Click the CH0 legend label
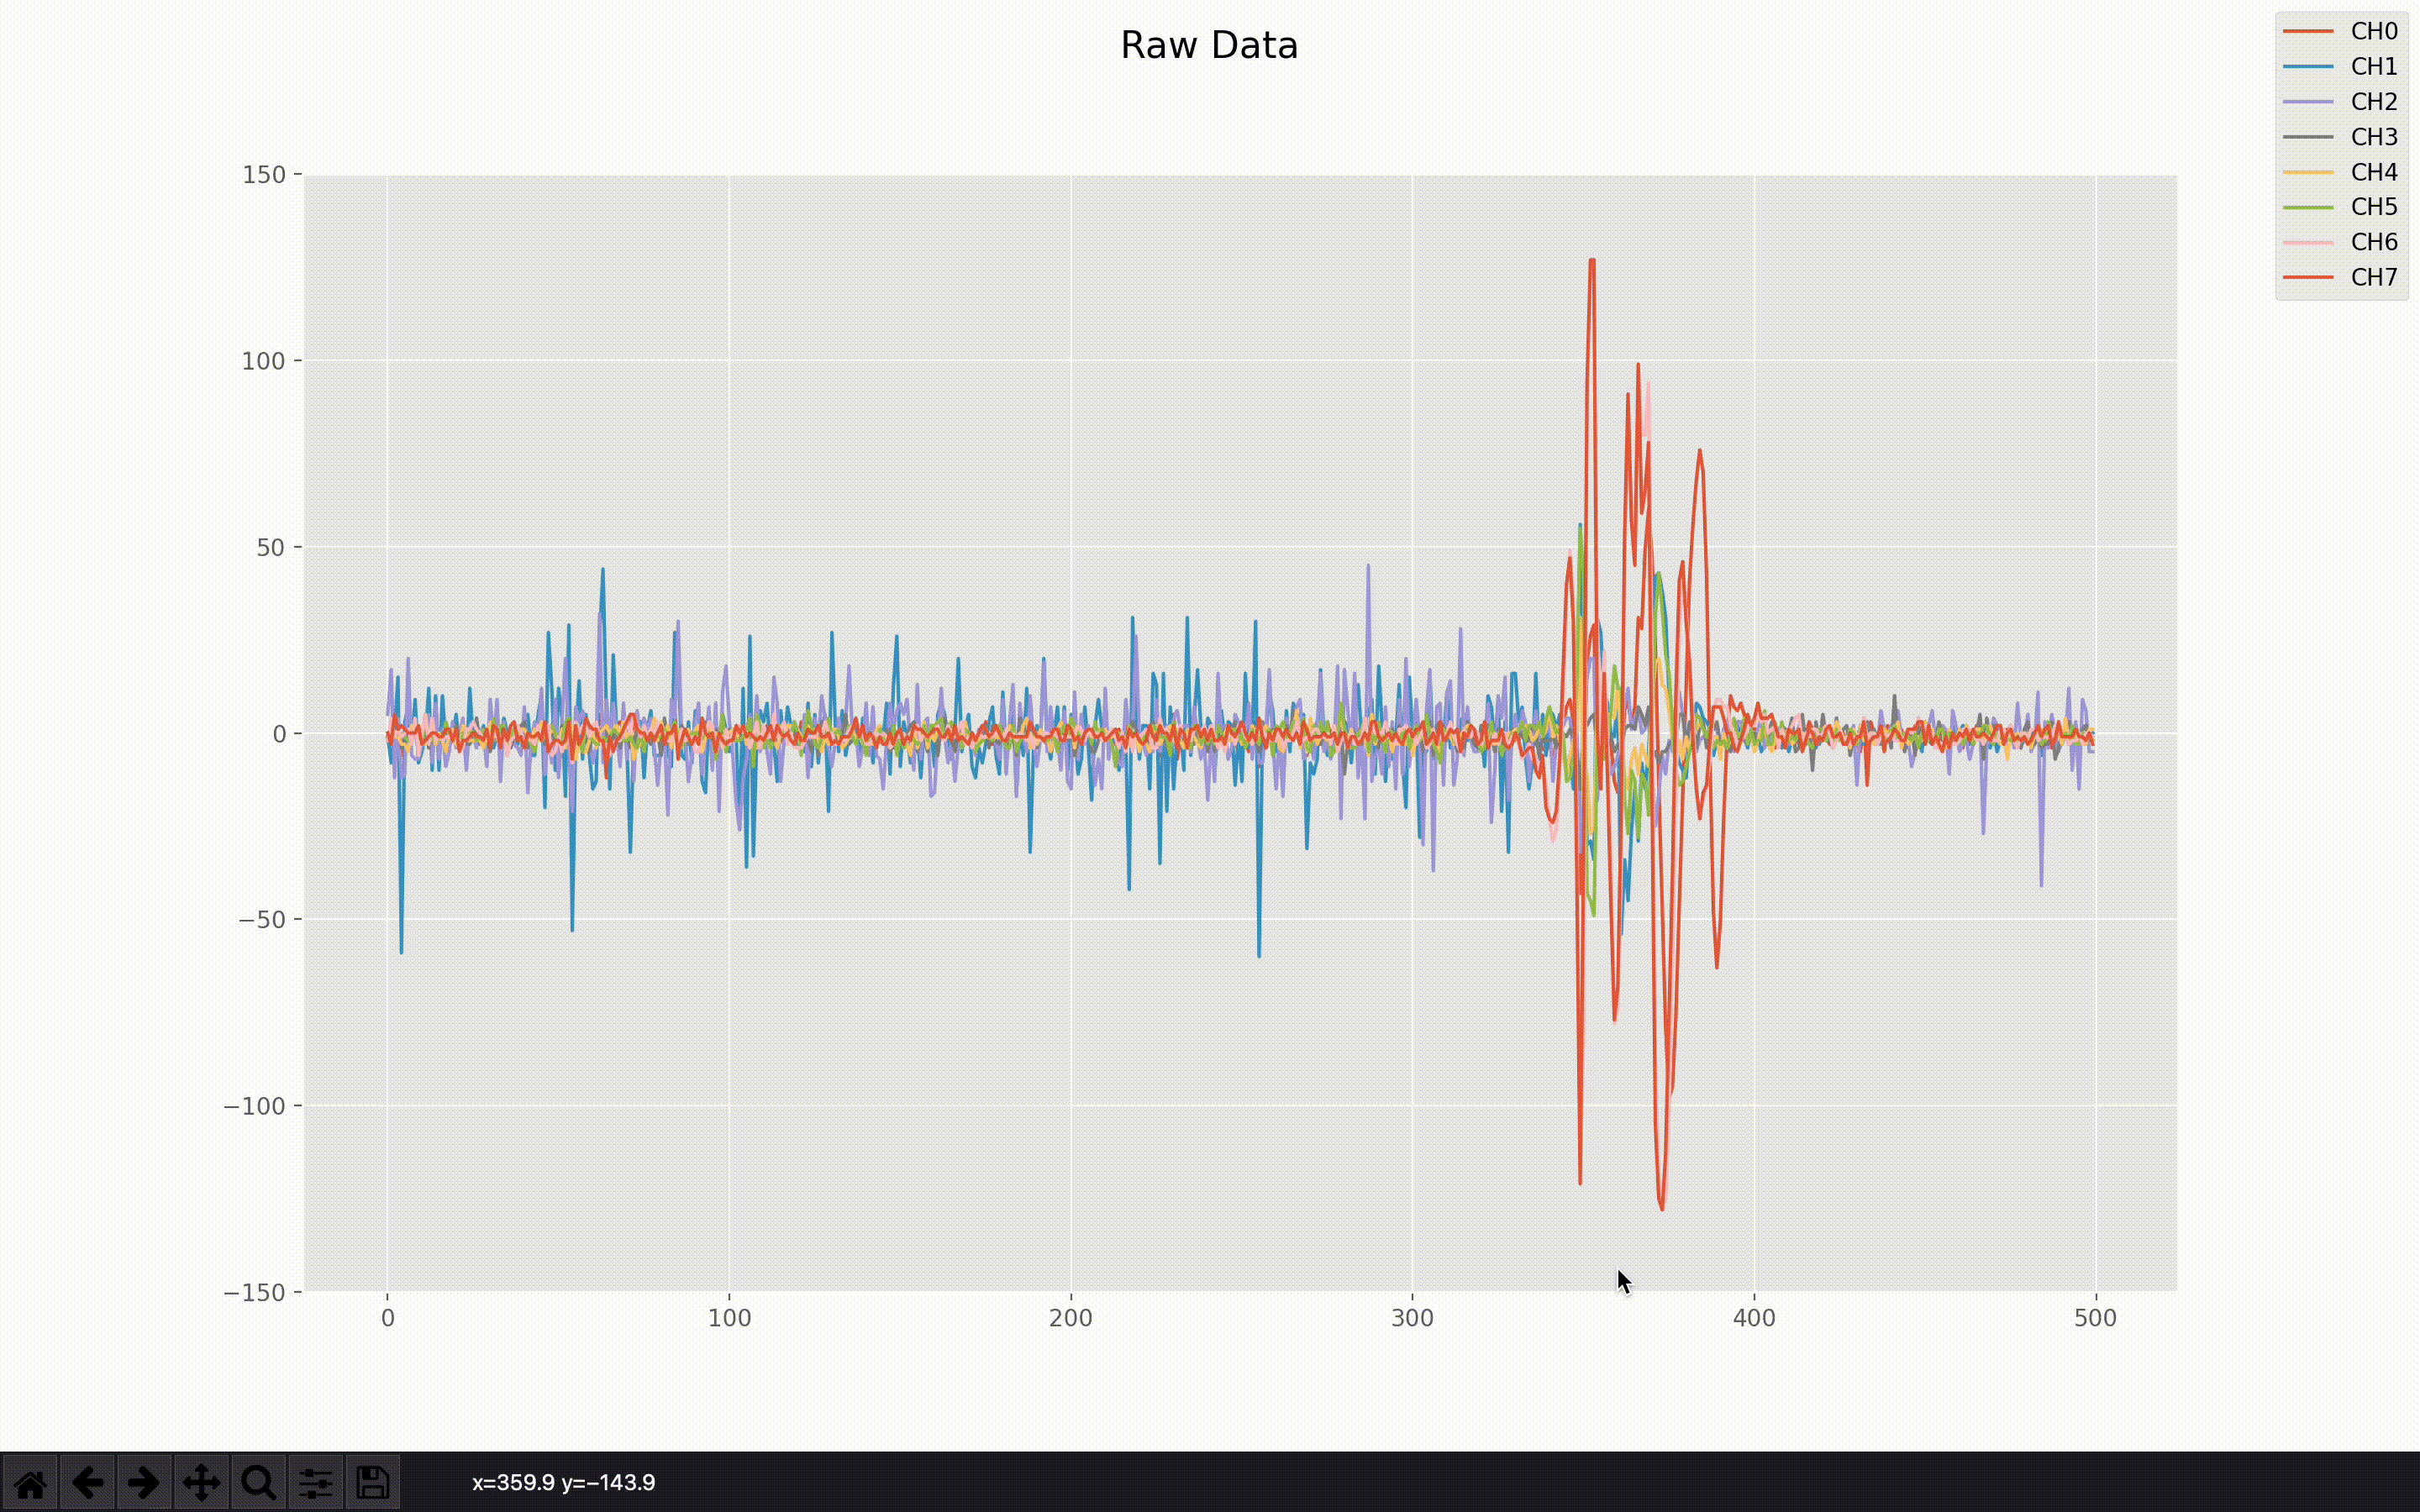2420x1512 pixels. [x=2373, y=31]
